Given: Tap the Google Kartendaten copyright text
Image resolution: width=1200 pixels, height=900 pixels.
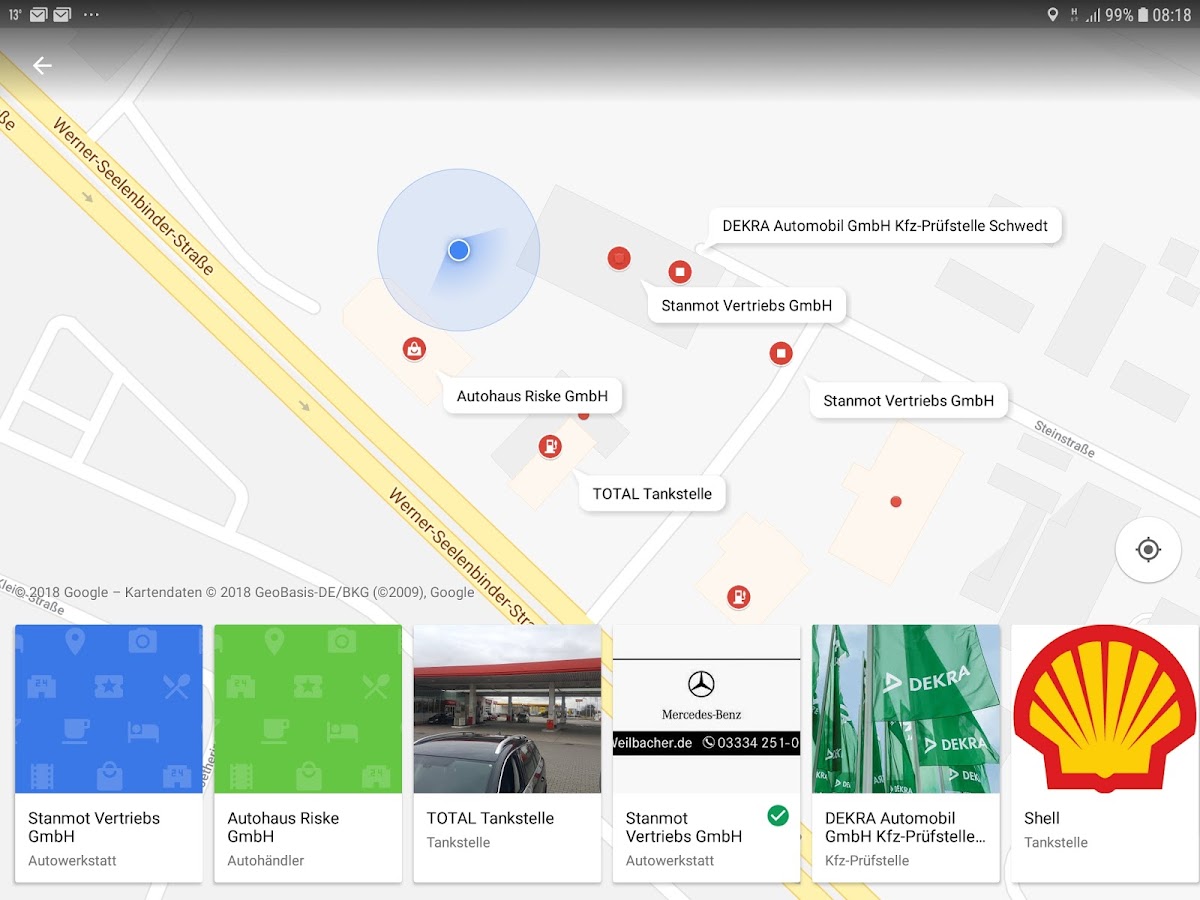Looking at the screenshot, I should point(245,592).
